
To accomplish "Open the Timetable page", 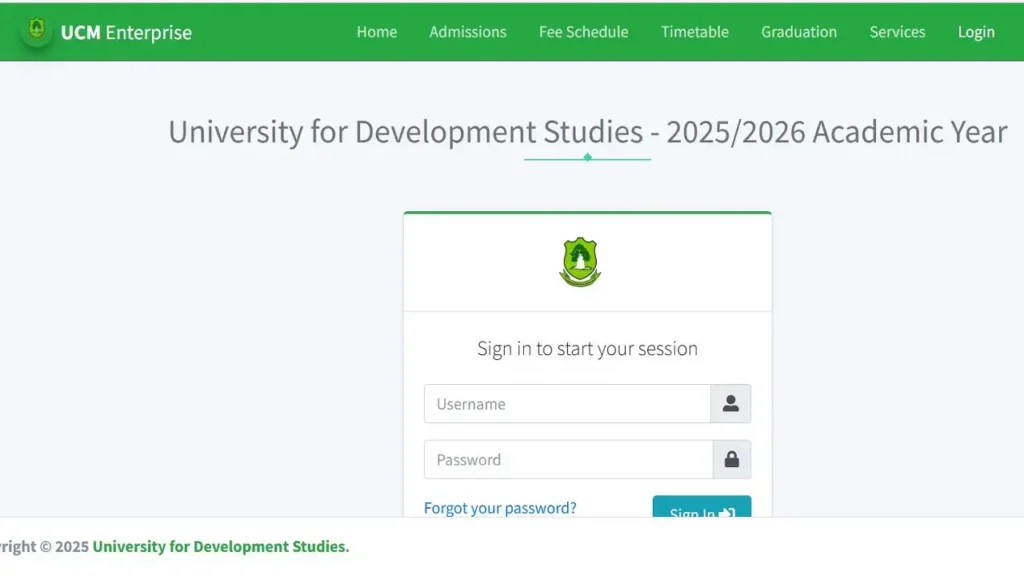I will (x=694, y=31).
